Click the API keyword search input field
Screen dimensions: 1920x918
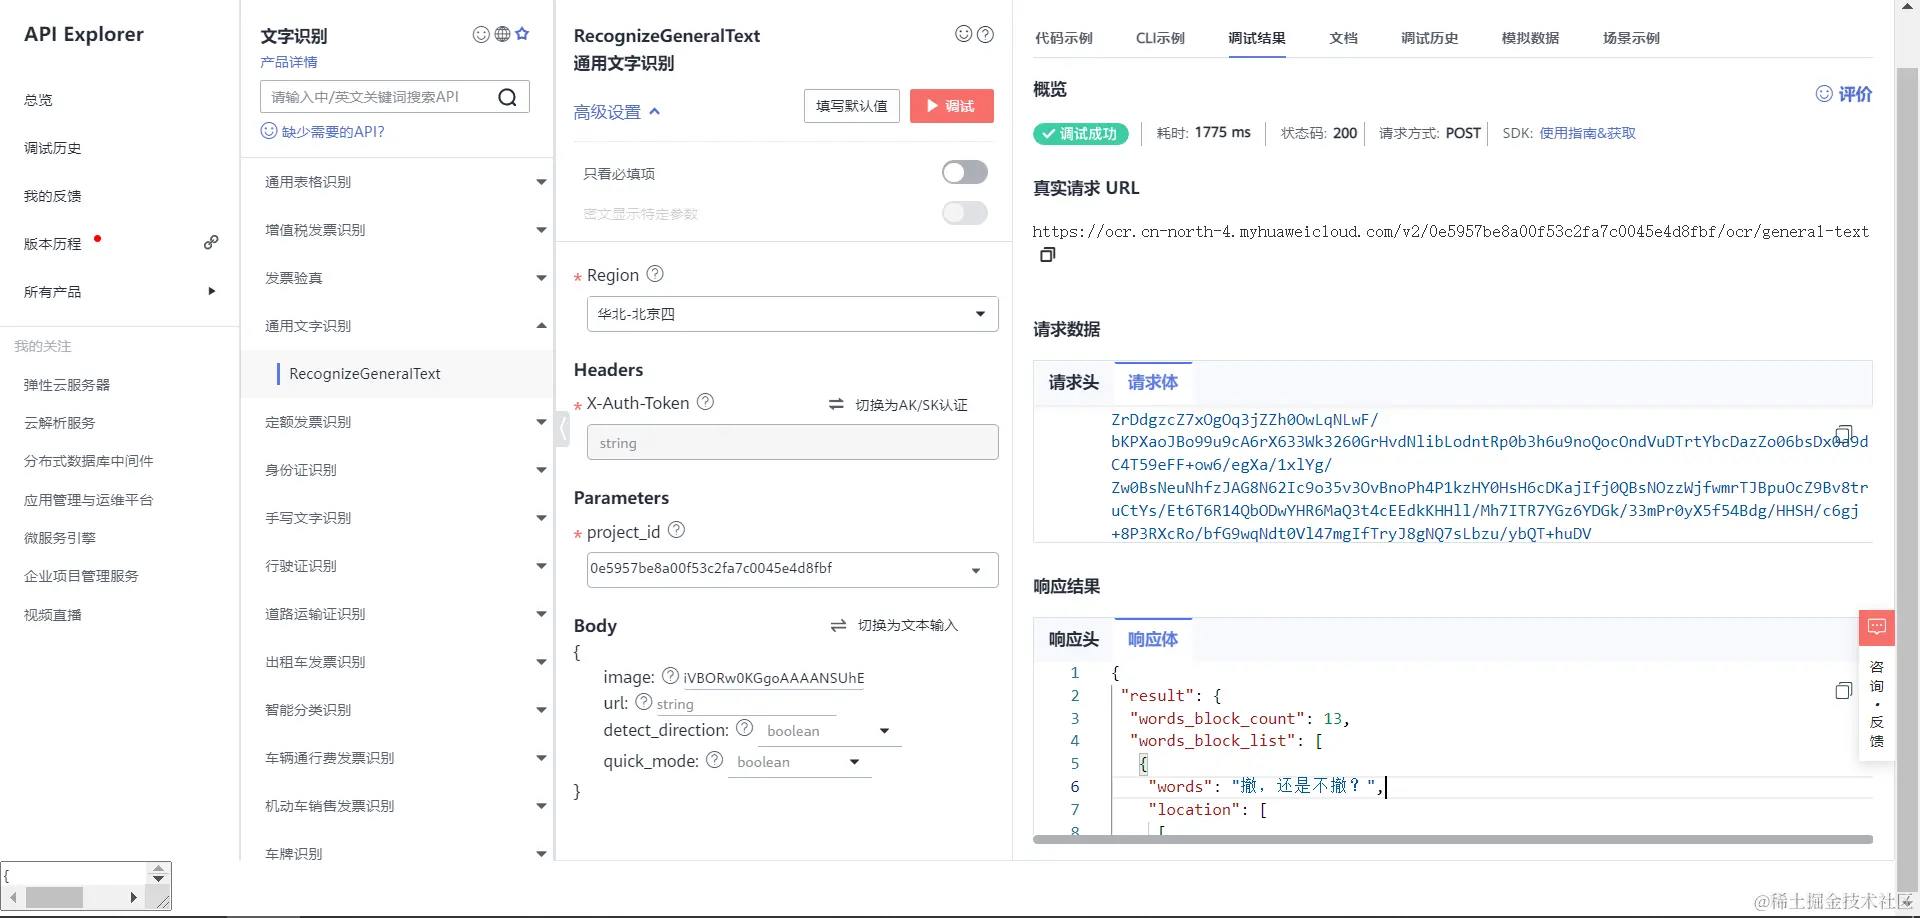(380, 97)
